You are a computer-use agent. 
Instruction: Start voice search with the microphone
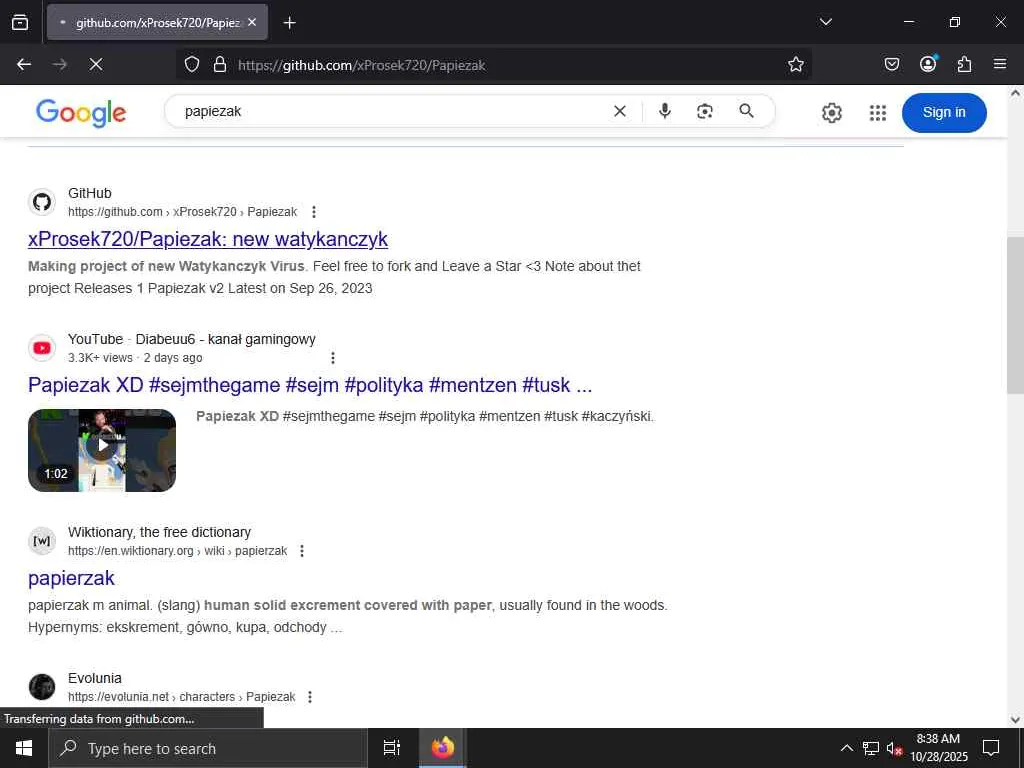[x=665, y=111]
